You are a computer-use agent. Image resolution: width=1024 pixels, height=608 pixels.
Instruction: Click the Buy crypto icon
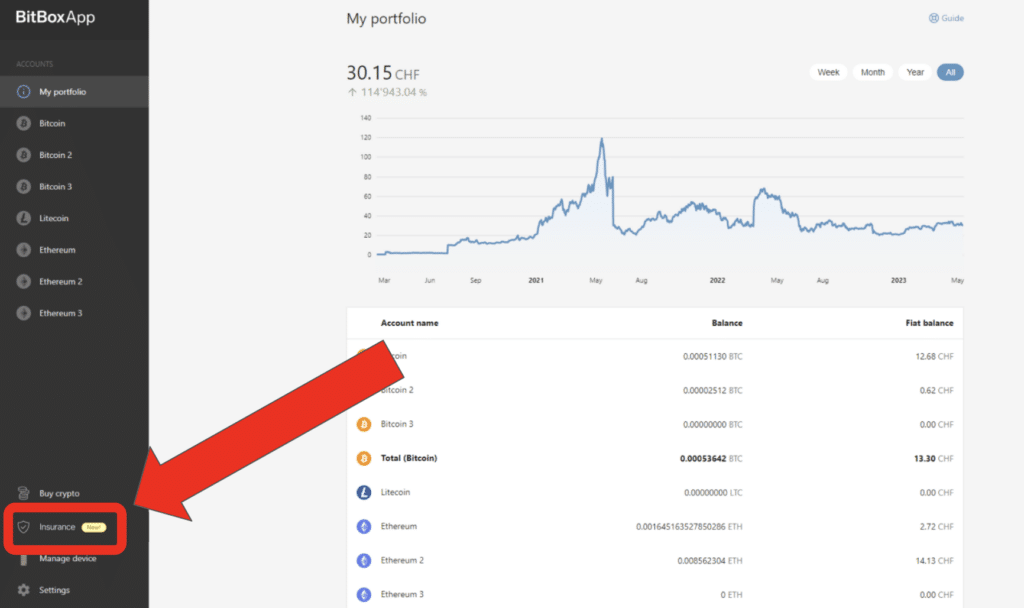(x=24, y=493)
